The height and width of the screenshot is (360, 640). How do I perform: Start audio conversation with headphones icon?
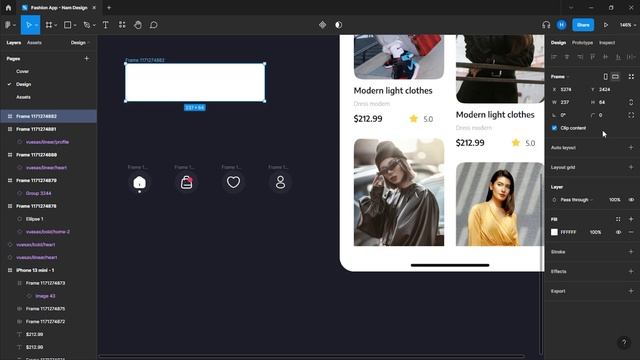pos(546,25)
